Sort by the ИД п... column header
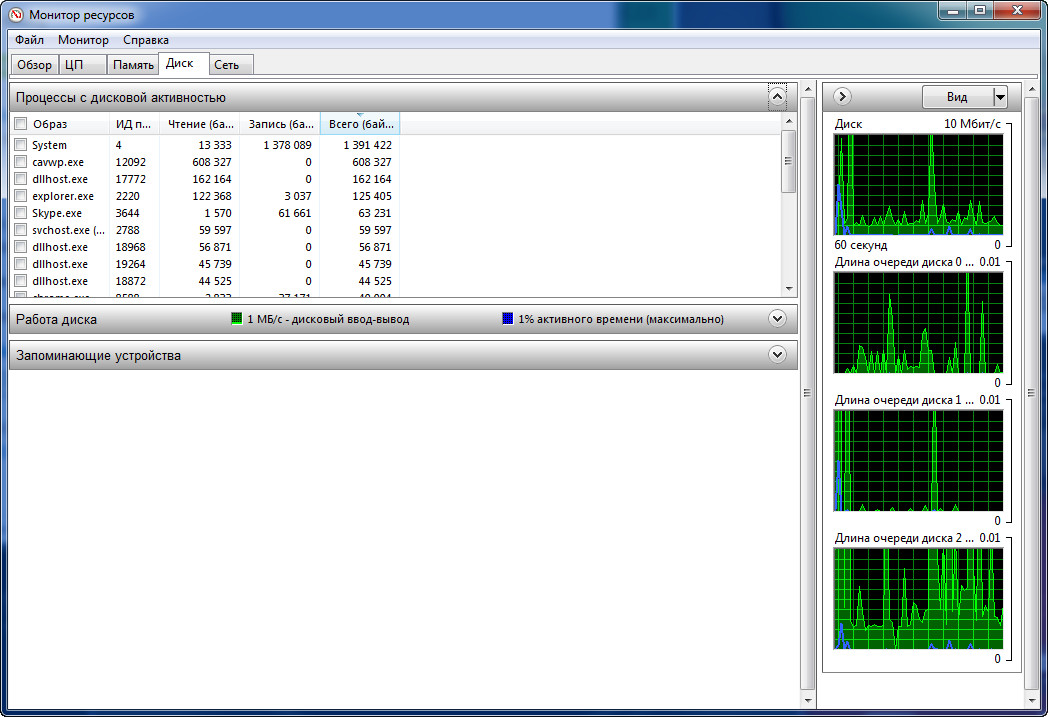Screen dimensions: 1048x717 click(x=134, y=124)
